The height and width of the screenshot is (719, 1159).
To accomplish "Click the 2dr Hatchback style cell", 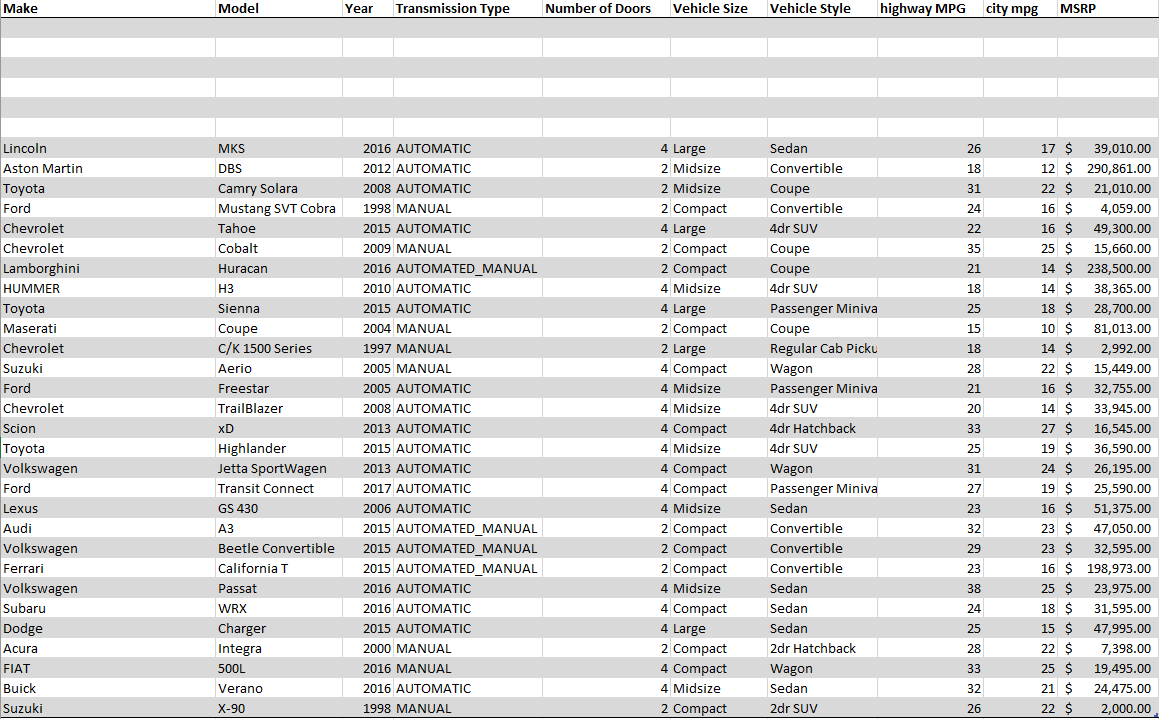I will tap(822, 647).
